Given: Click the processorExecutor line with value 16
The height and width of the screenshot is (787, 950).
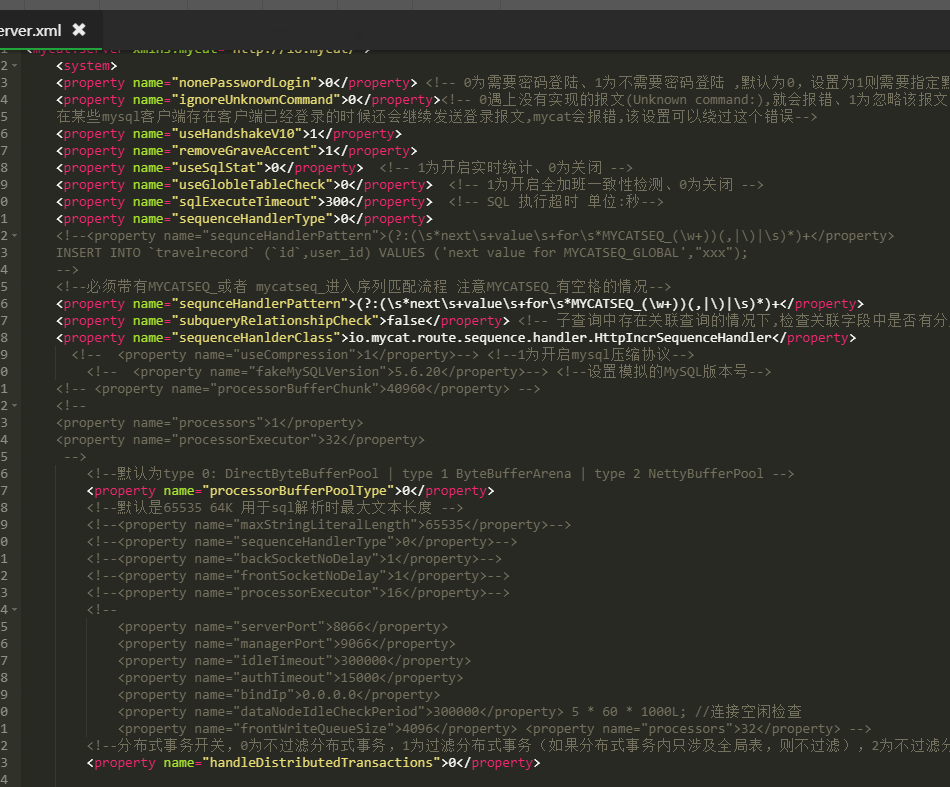Looking at the screenshot, I should tap(298, 593).
